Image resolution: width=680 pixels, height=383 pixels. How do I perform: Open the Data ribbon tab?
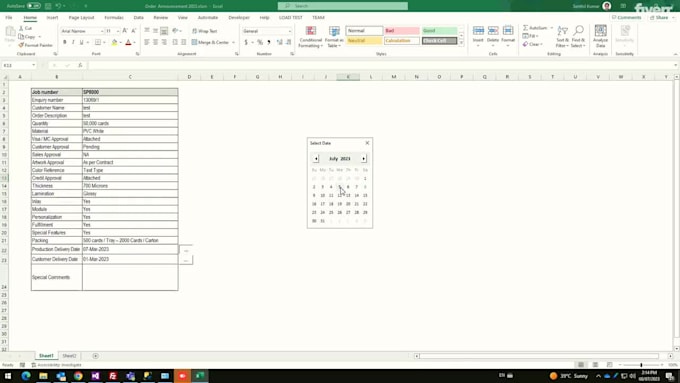139,18
